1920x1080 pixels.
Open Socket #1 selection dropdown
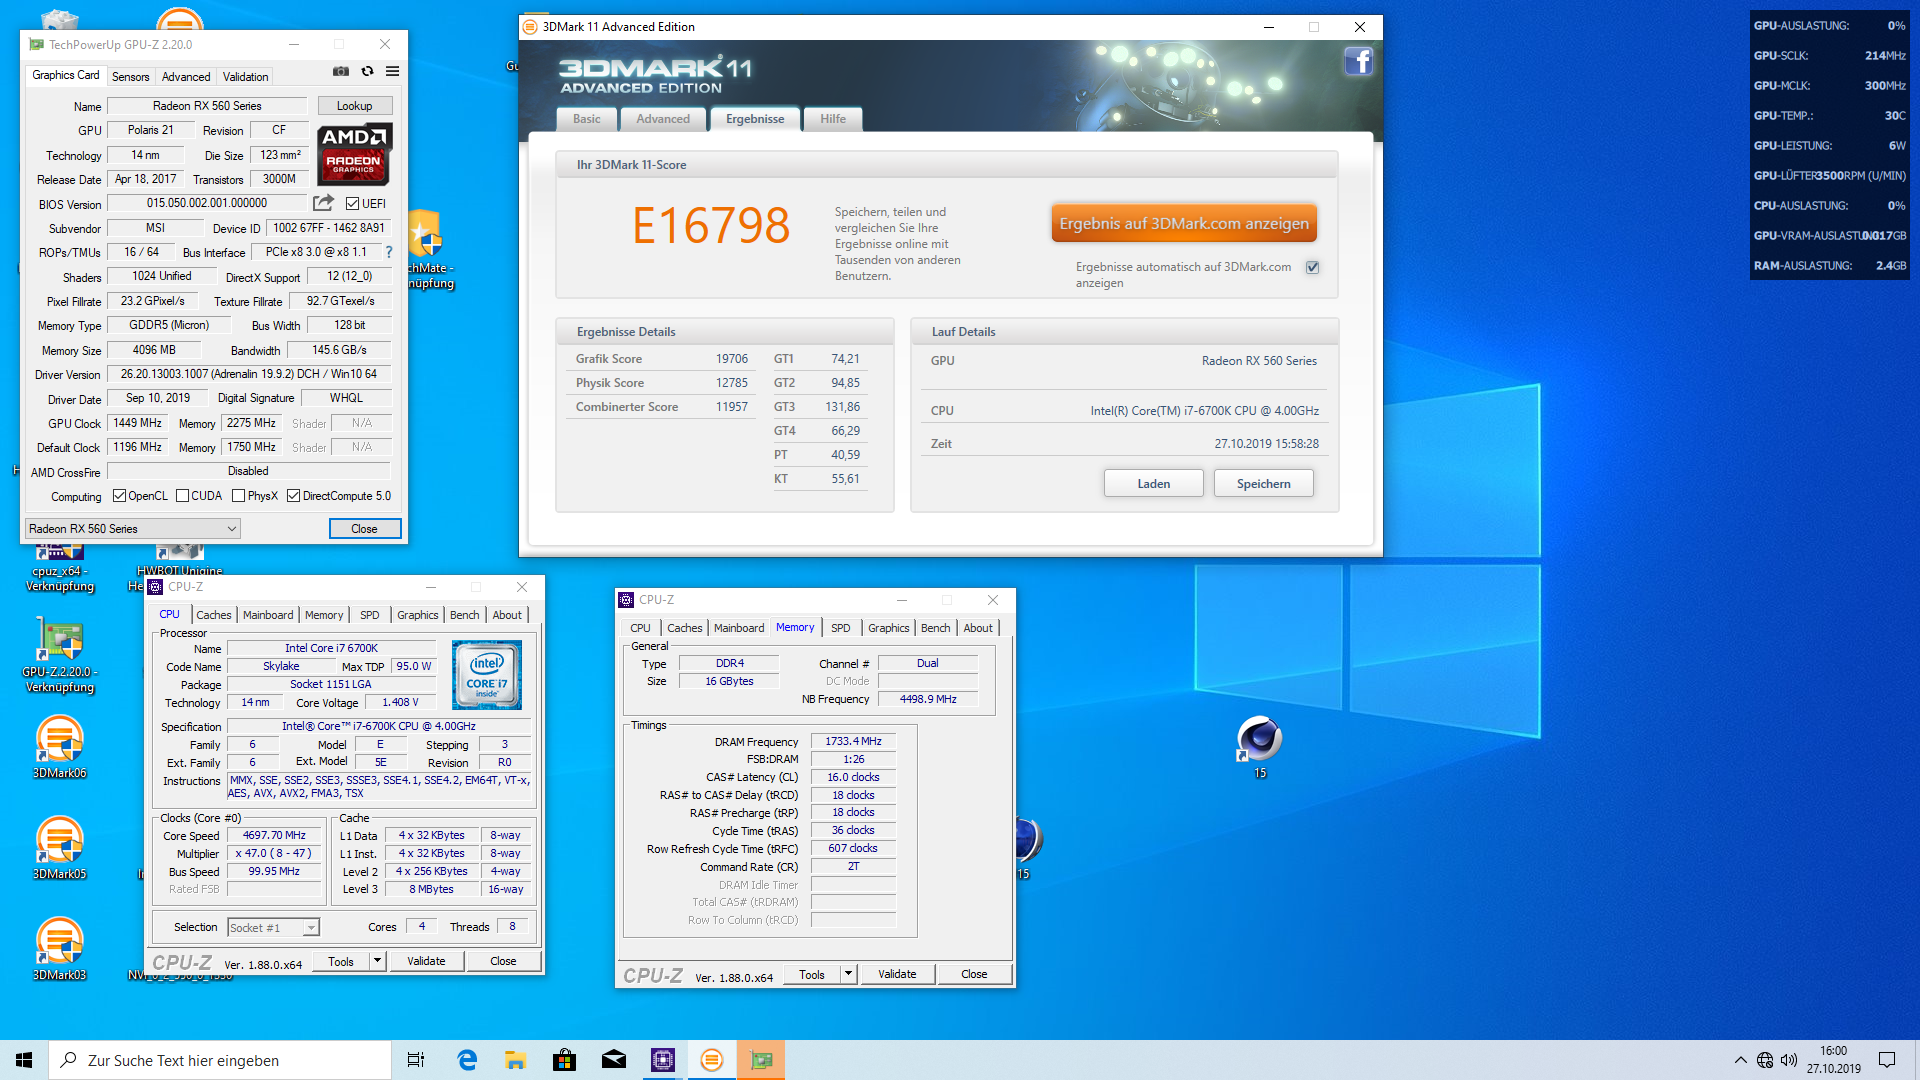pyautogui.click(x=273, y=928)
